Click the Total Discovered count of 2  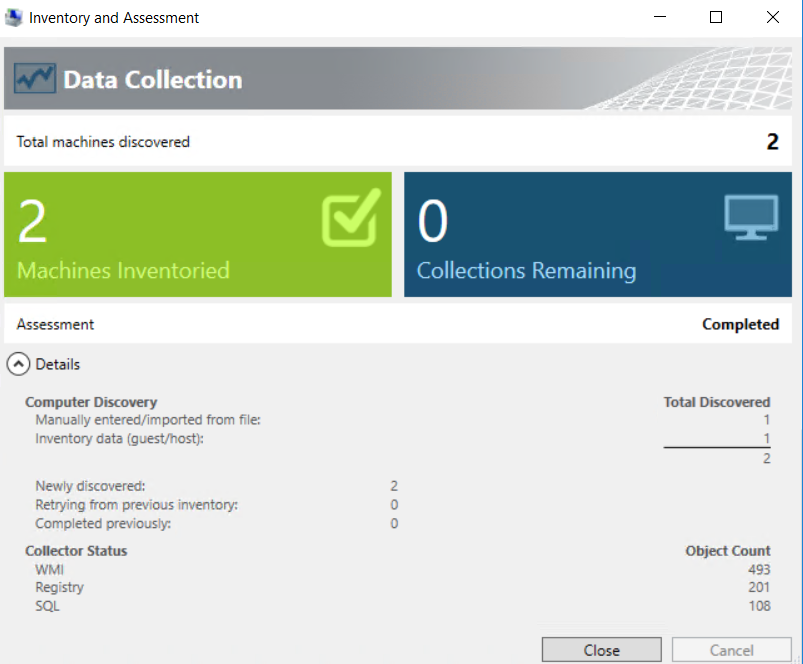pyautogui.click(x=766, y=458)
